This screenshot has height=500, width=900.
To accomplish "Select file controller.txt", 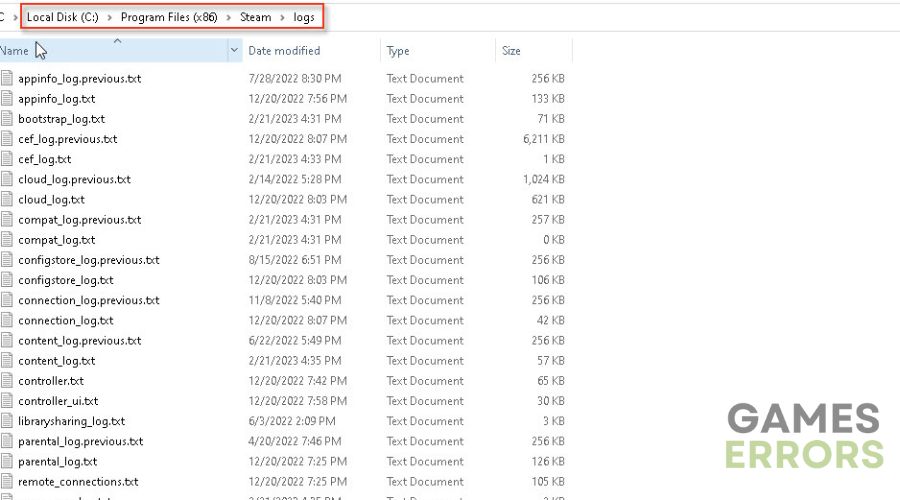I will [x=51, y=381].
